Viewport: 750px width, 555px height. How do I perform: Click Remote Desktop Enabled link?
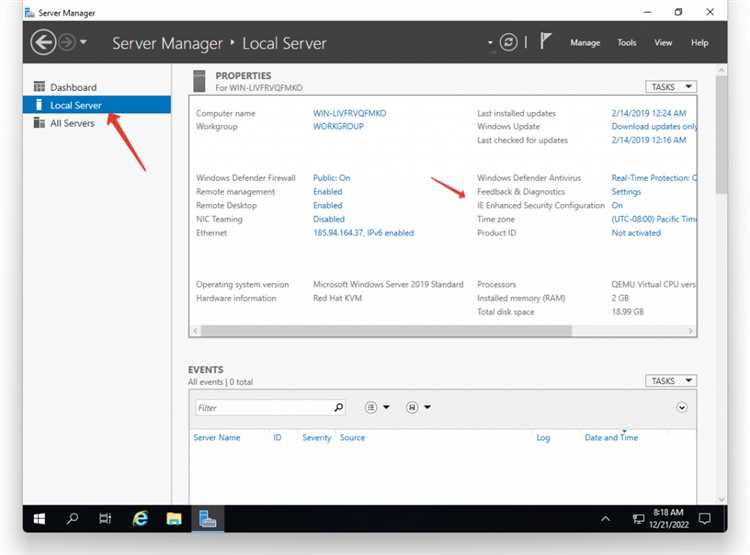(x=328, y=205)
